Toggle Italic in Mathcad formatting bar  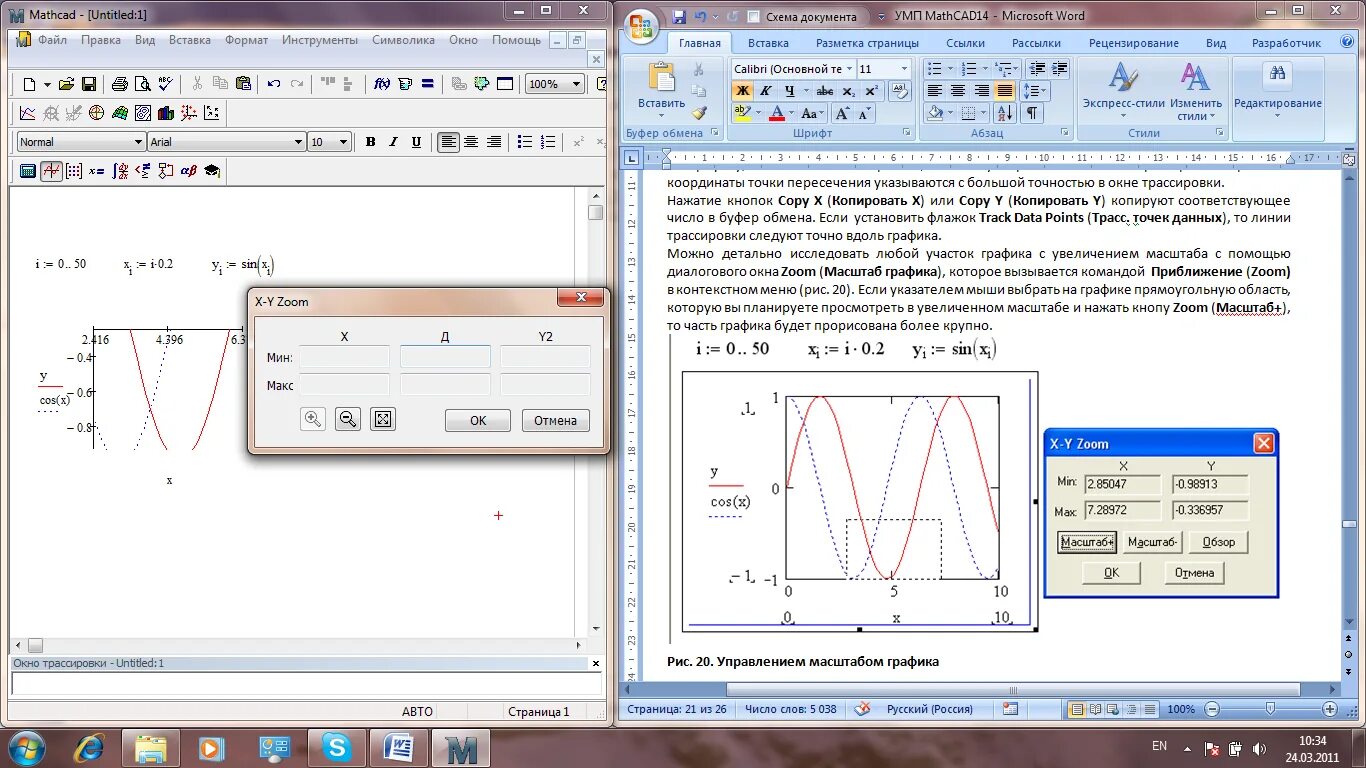pyautogui.click(x=393, y=142)
